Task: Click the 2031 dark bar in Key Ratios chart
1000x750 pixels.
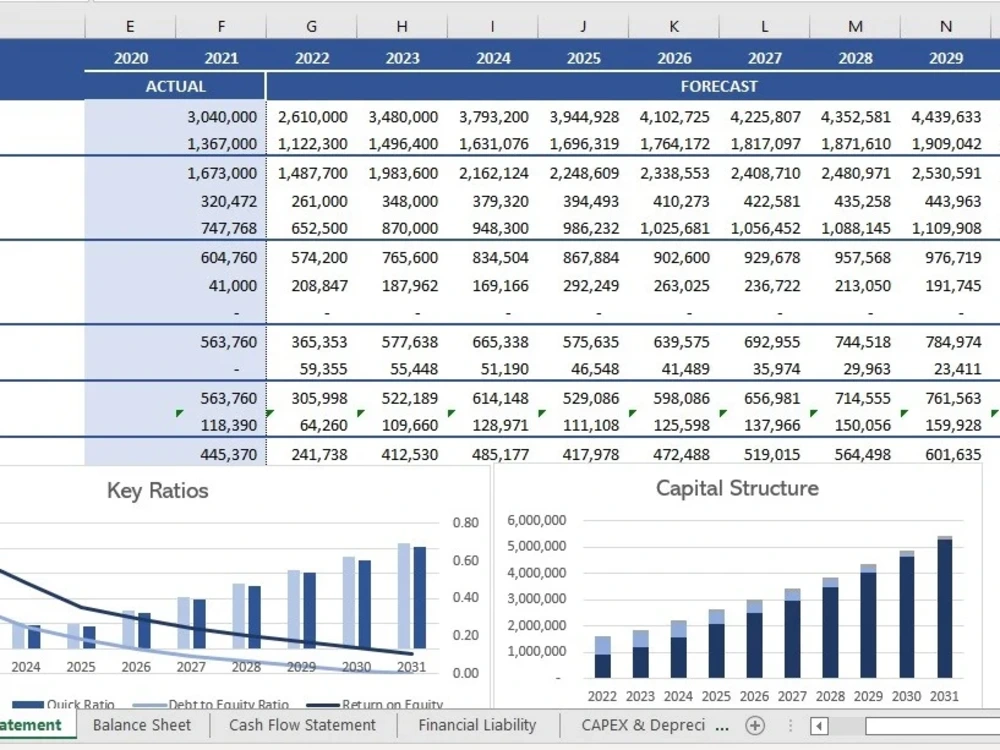Action: point(420,598)
